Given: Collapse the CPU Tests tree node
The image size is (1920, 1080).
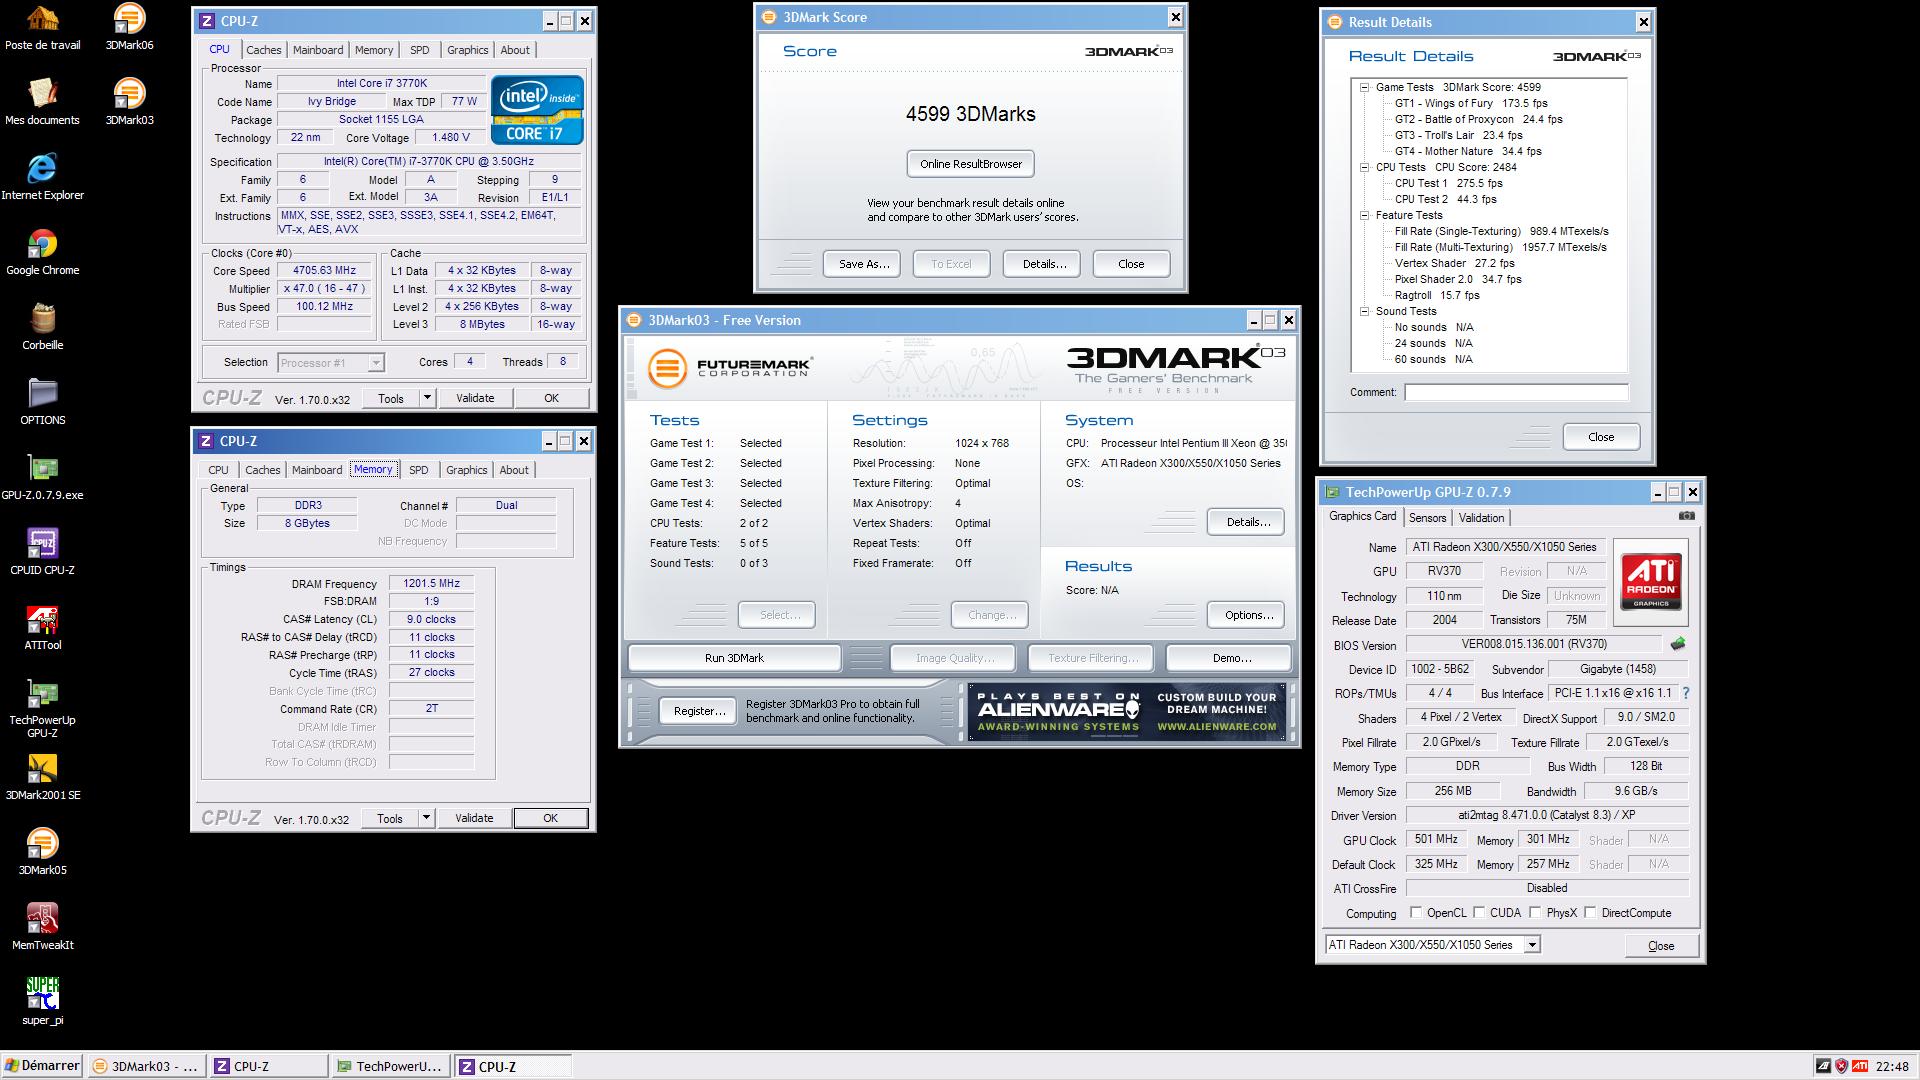Looking at the screenshot, I should point(1364,167).
